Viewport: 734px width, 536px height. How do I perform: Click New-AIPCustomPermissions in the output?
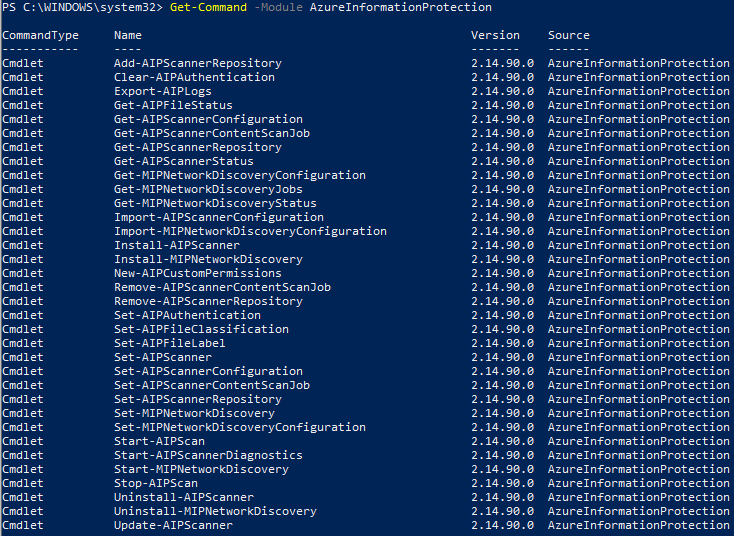[198, 274]
